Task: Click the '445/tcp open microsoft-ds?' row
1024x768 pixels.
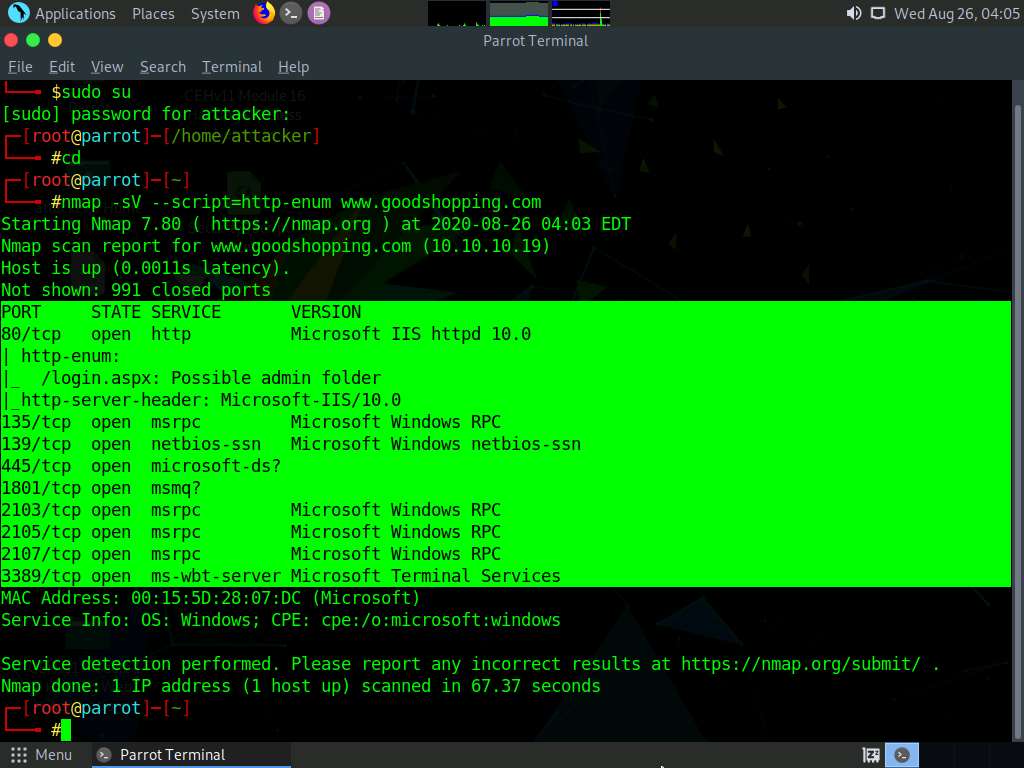Action: pos(141,466)
